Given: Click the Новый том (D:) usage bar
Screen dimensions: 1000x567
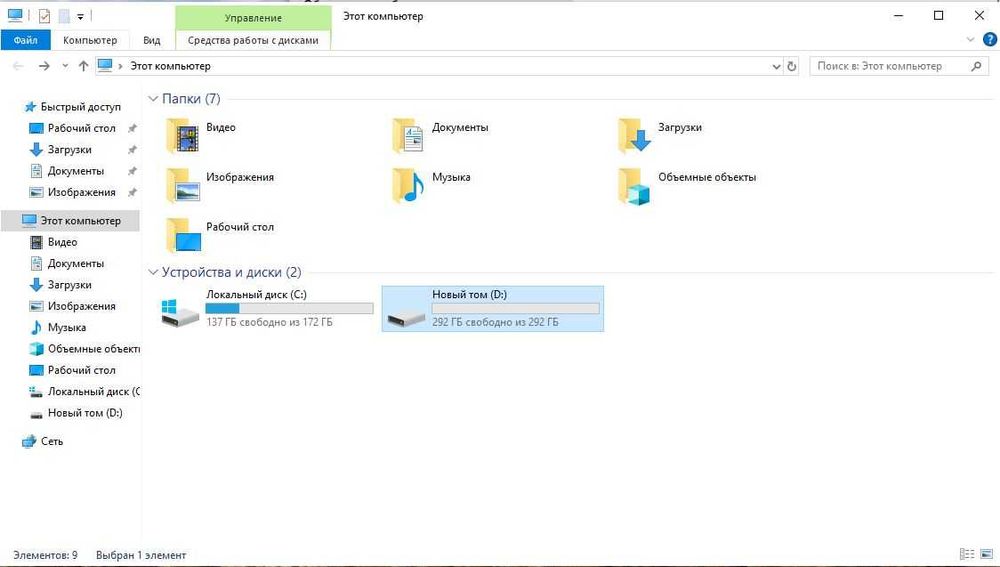Looking at the screenshot, I should tap(516, 309).
